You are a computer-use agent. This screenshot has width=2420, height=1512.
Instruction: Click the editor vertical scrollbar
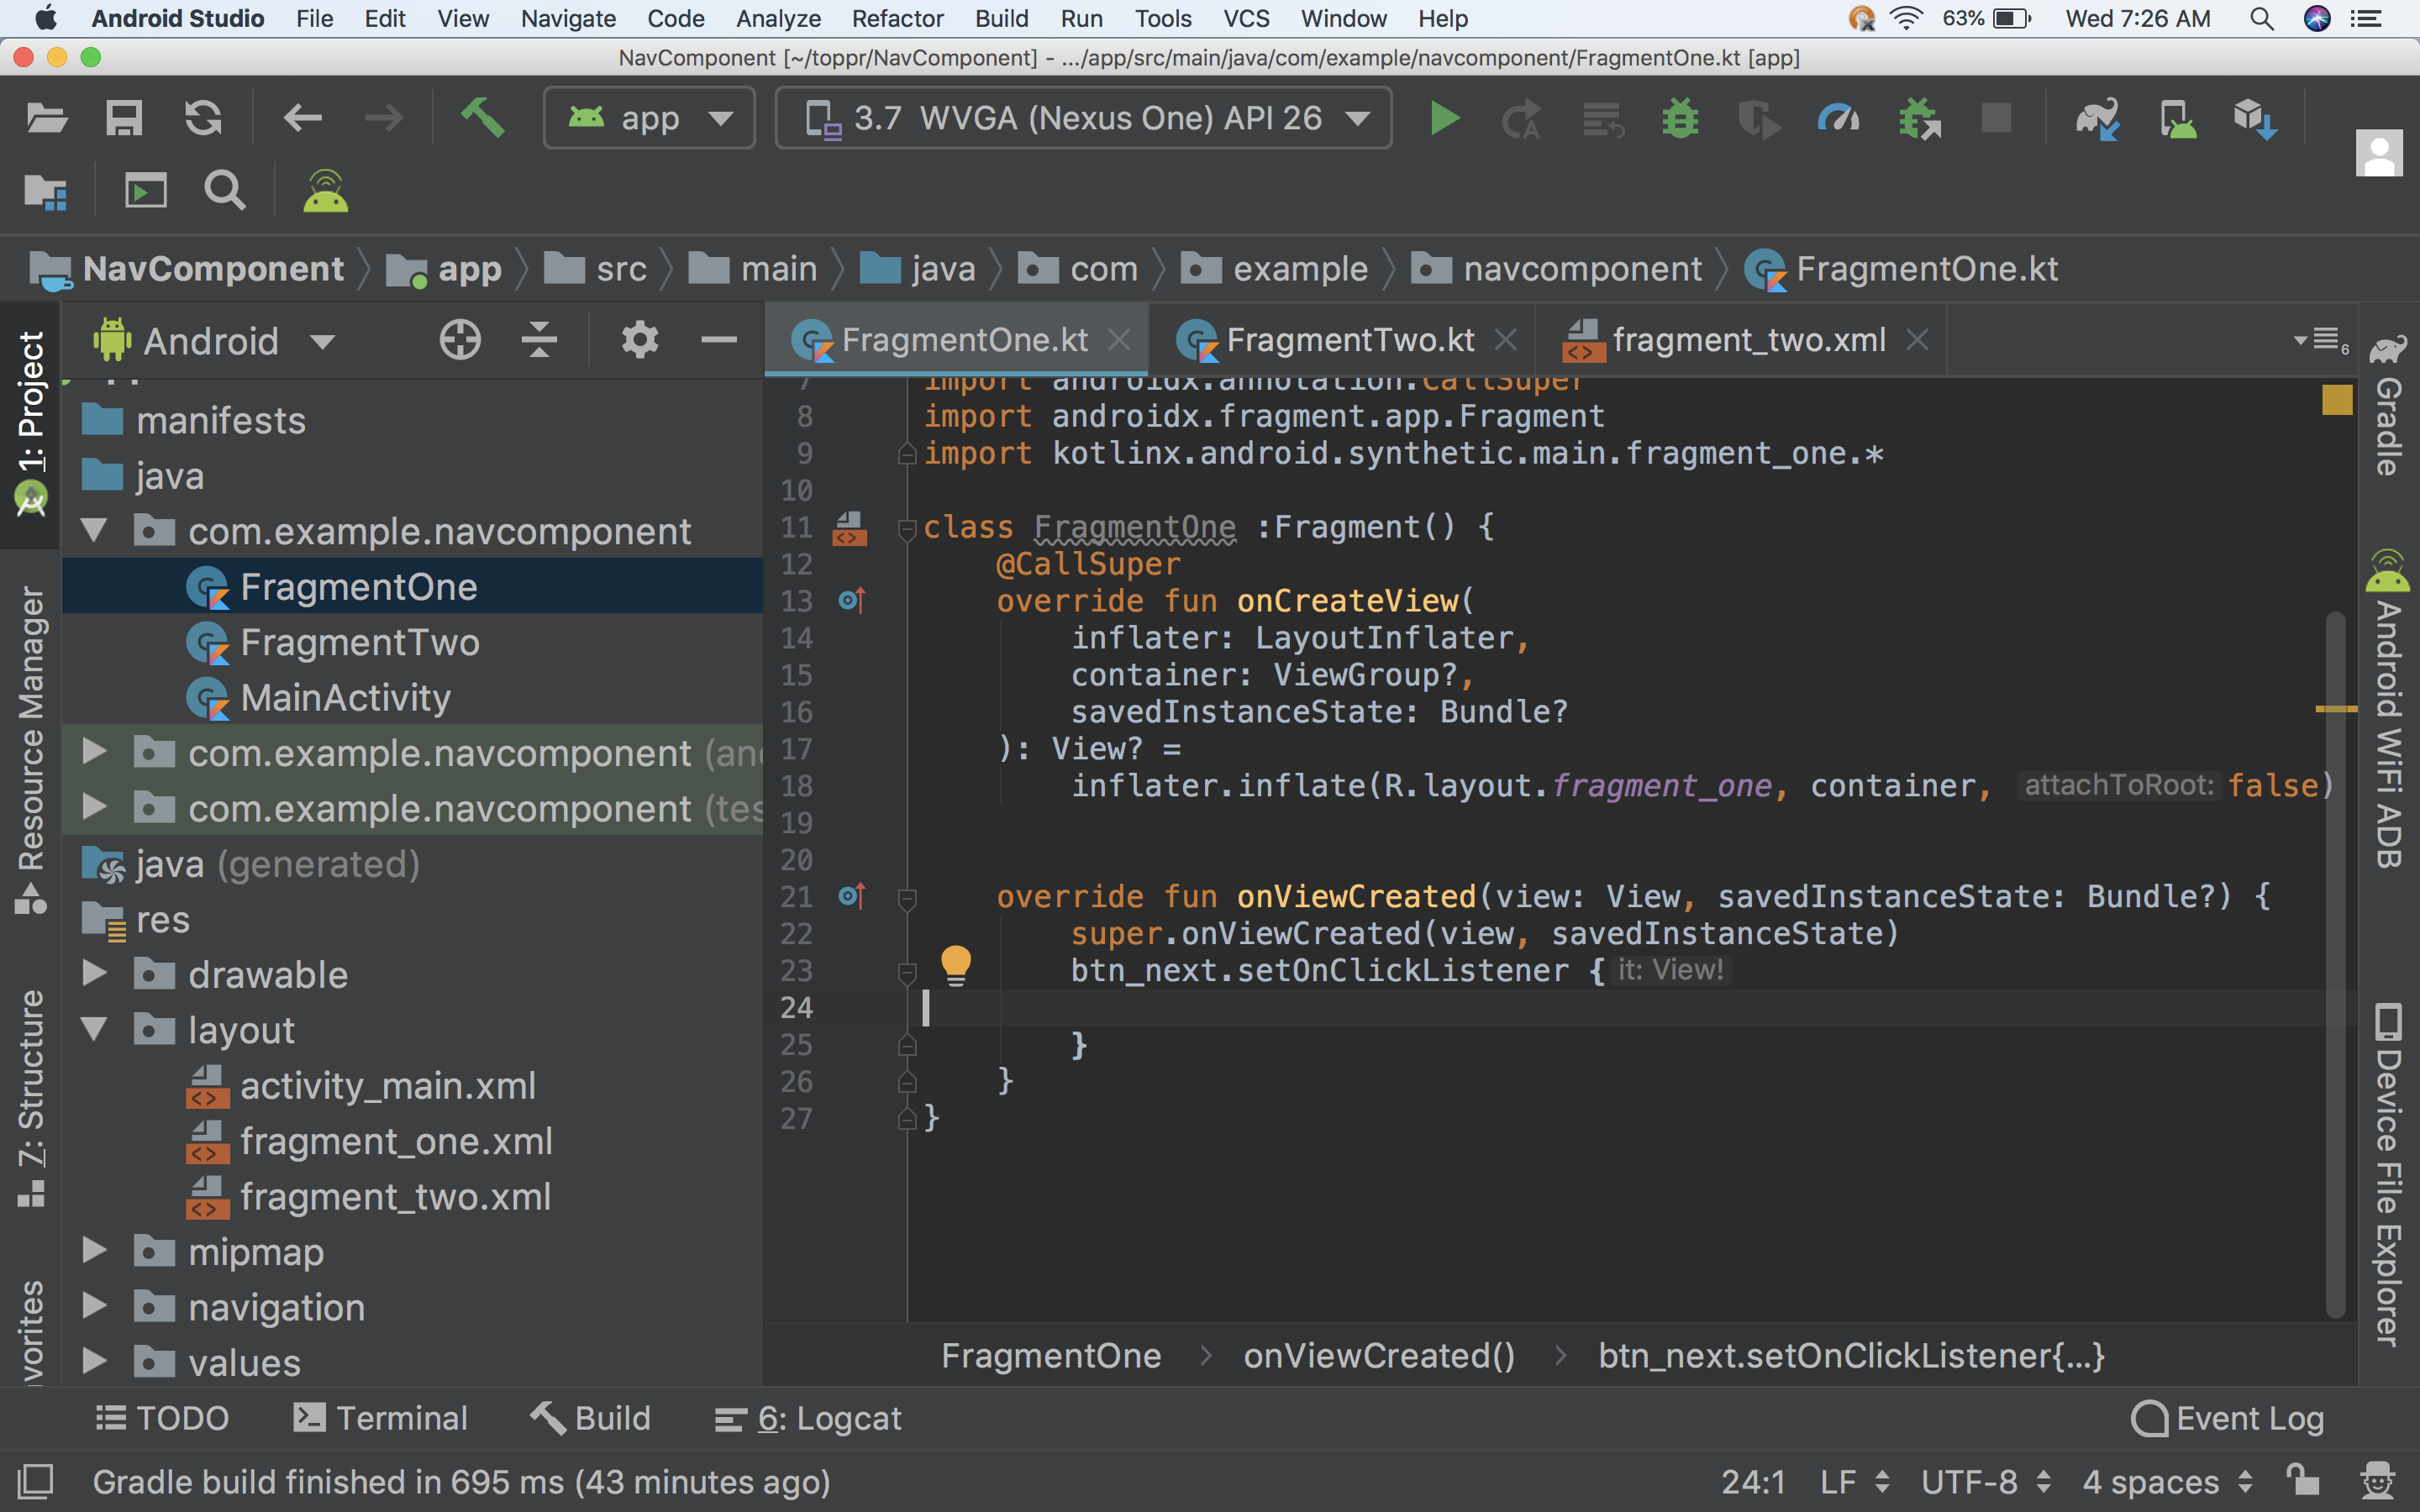2336,965
